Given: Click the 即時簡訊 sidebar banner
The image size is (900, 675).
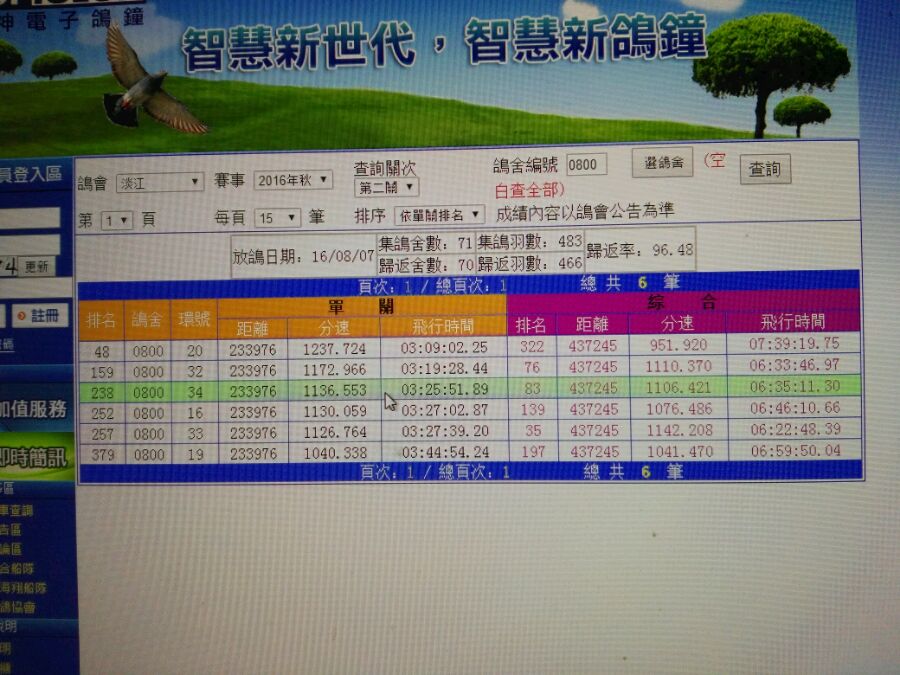Looking at the screenshot, I should (36, 457).
